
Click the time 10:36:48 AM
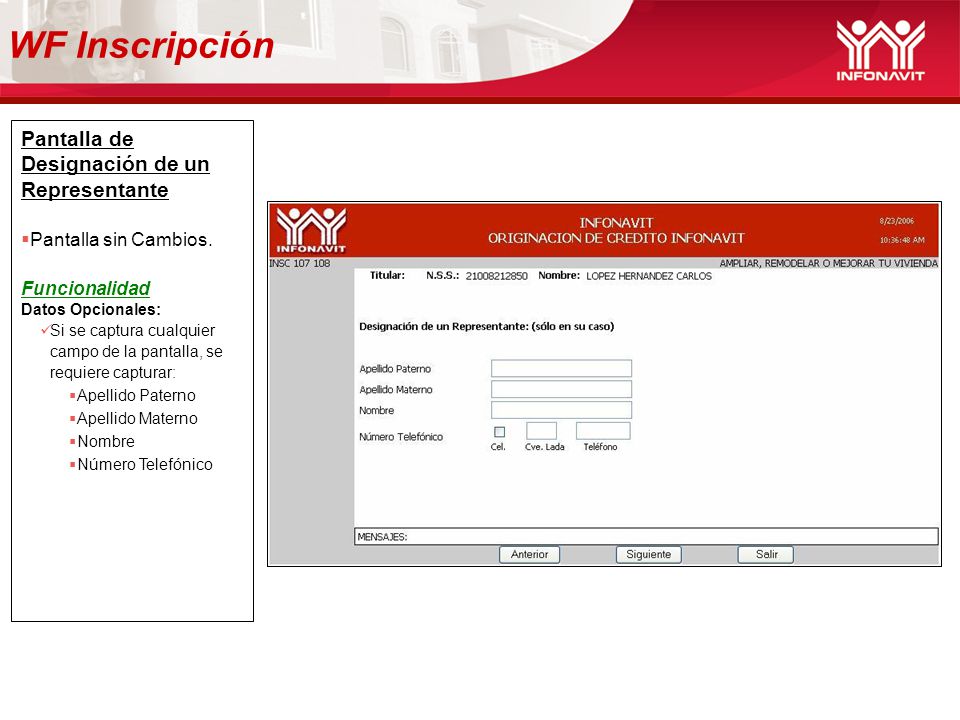tap(902, 240)
